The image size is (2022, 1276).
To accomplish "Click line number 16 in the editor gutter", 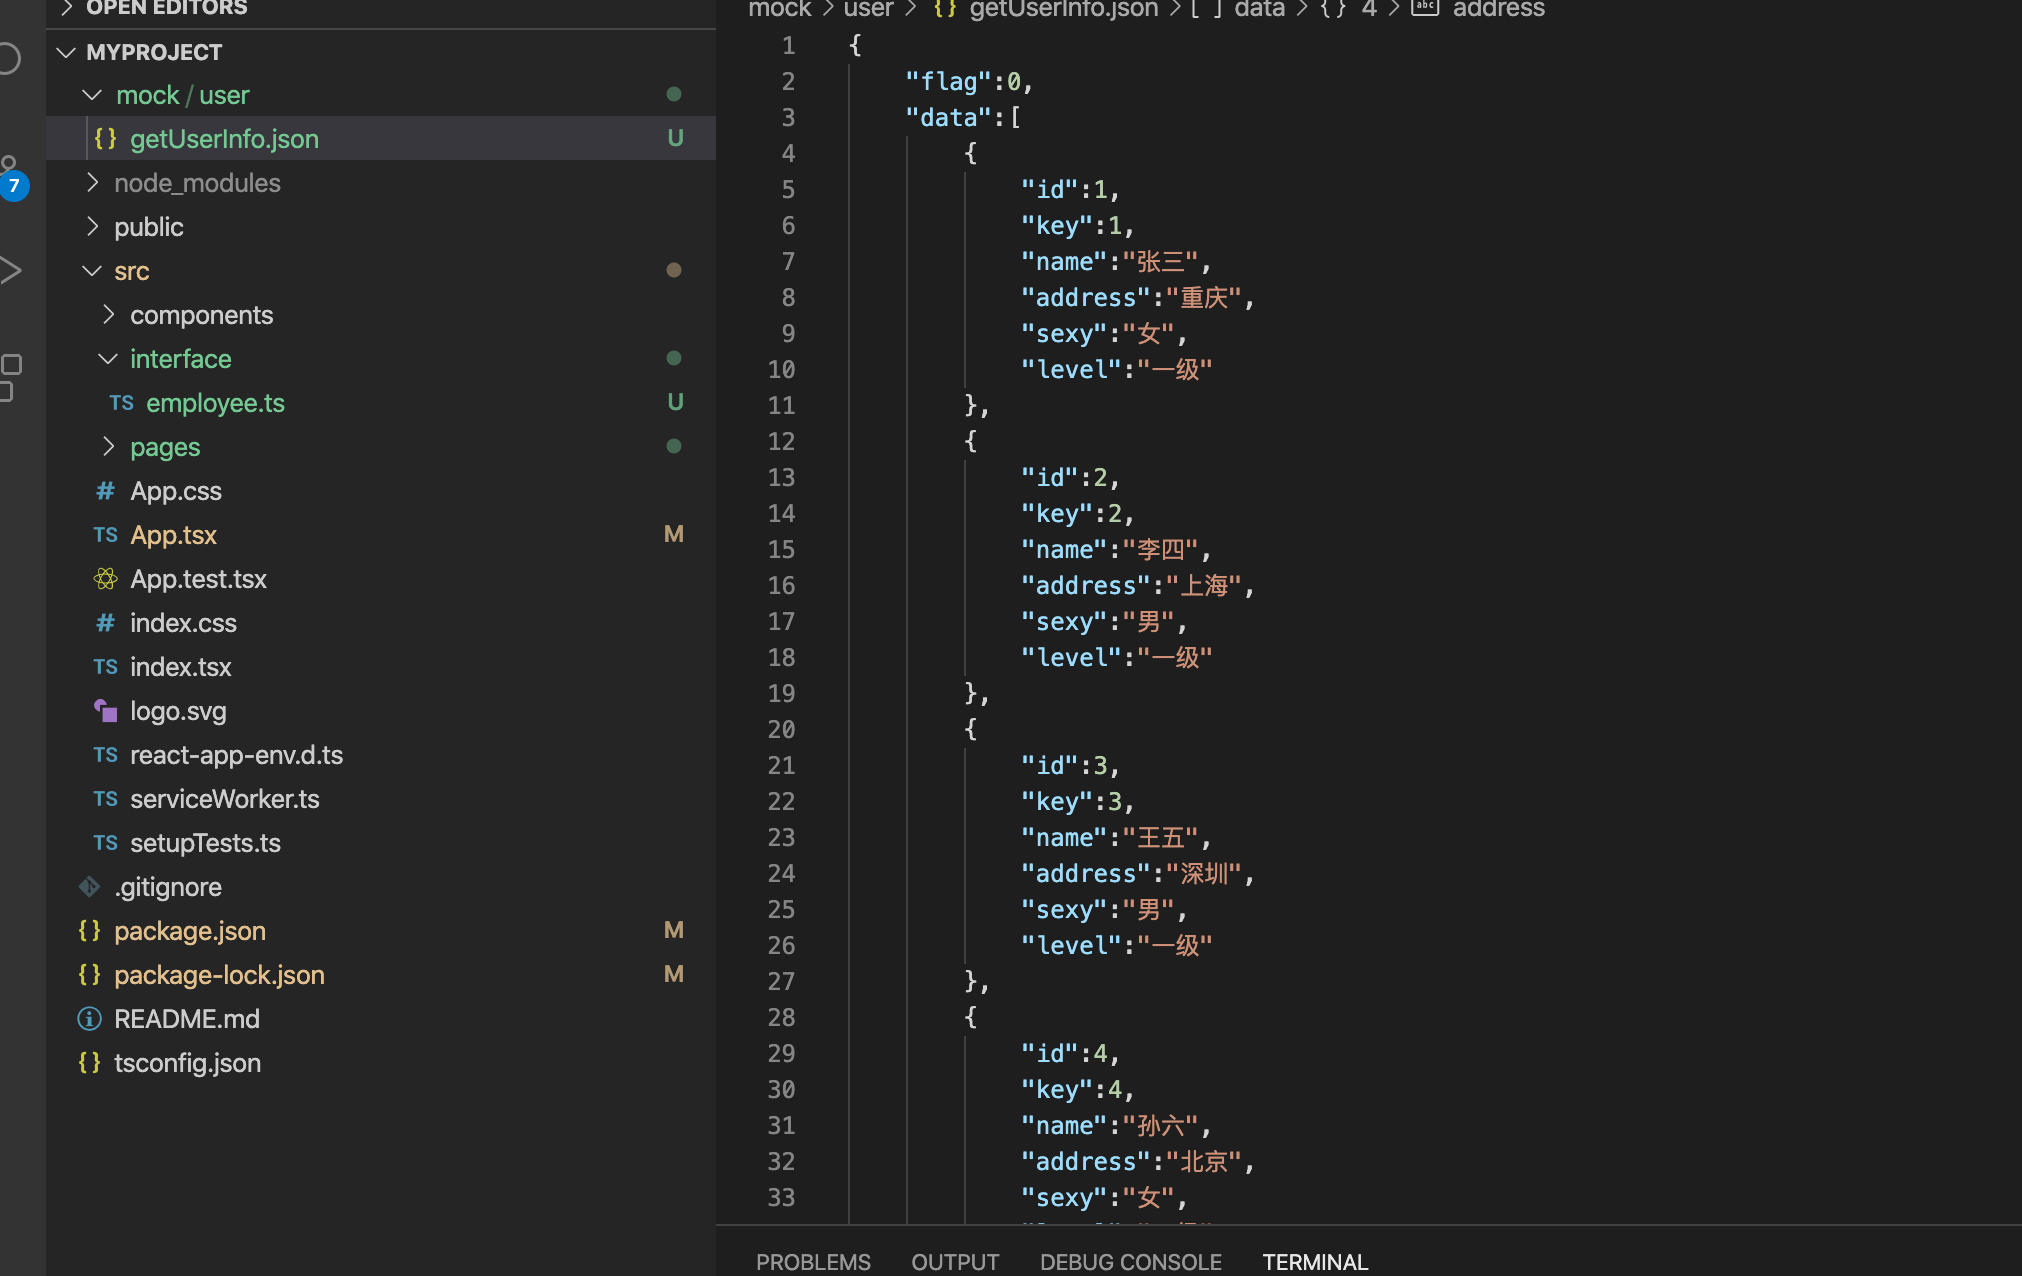I will tap(781, 586).
